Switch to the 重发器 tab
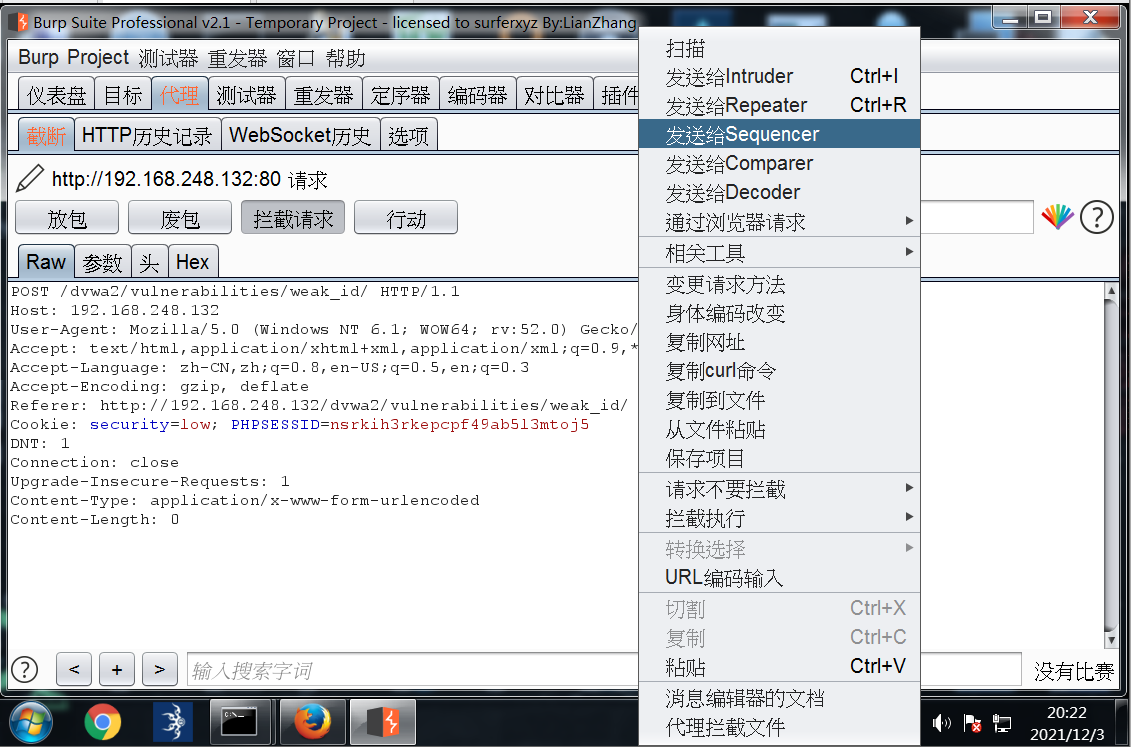Image resolution: width=1131 pixels, height=747 pixels. pos(324,94)
